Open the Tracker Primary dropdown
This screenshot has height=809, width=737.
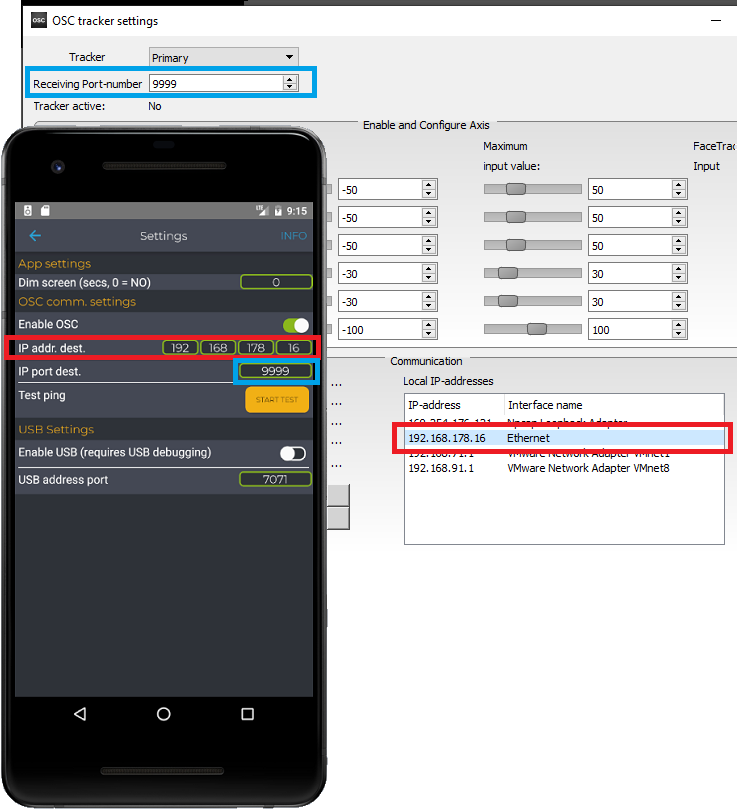click(223, 58)
